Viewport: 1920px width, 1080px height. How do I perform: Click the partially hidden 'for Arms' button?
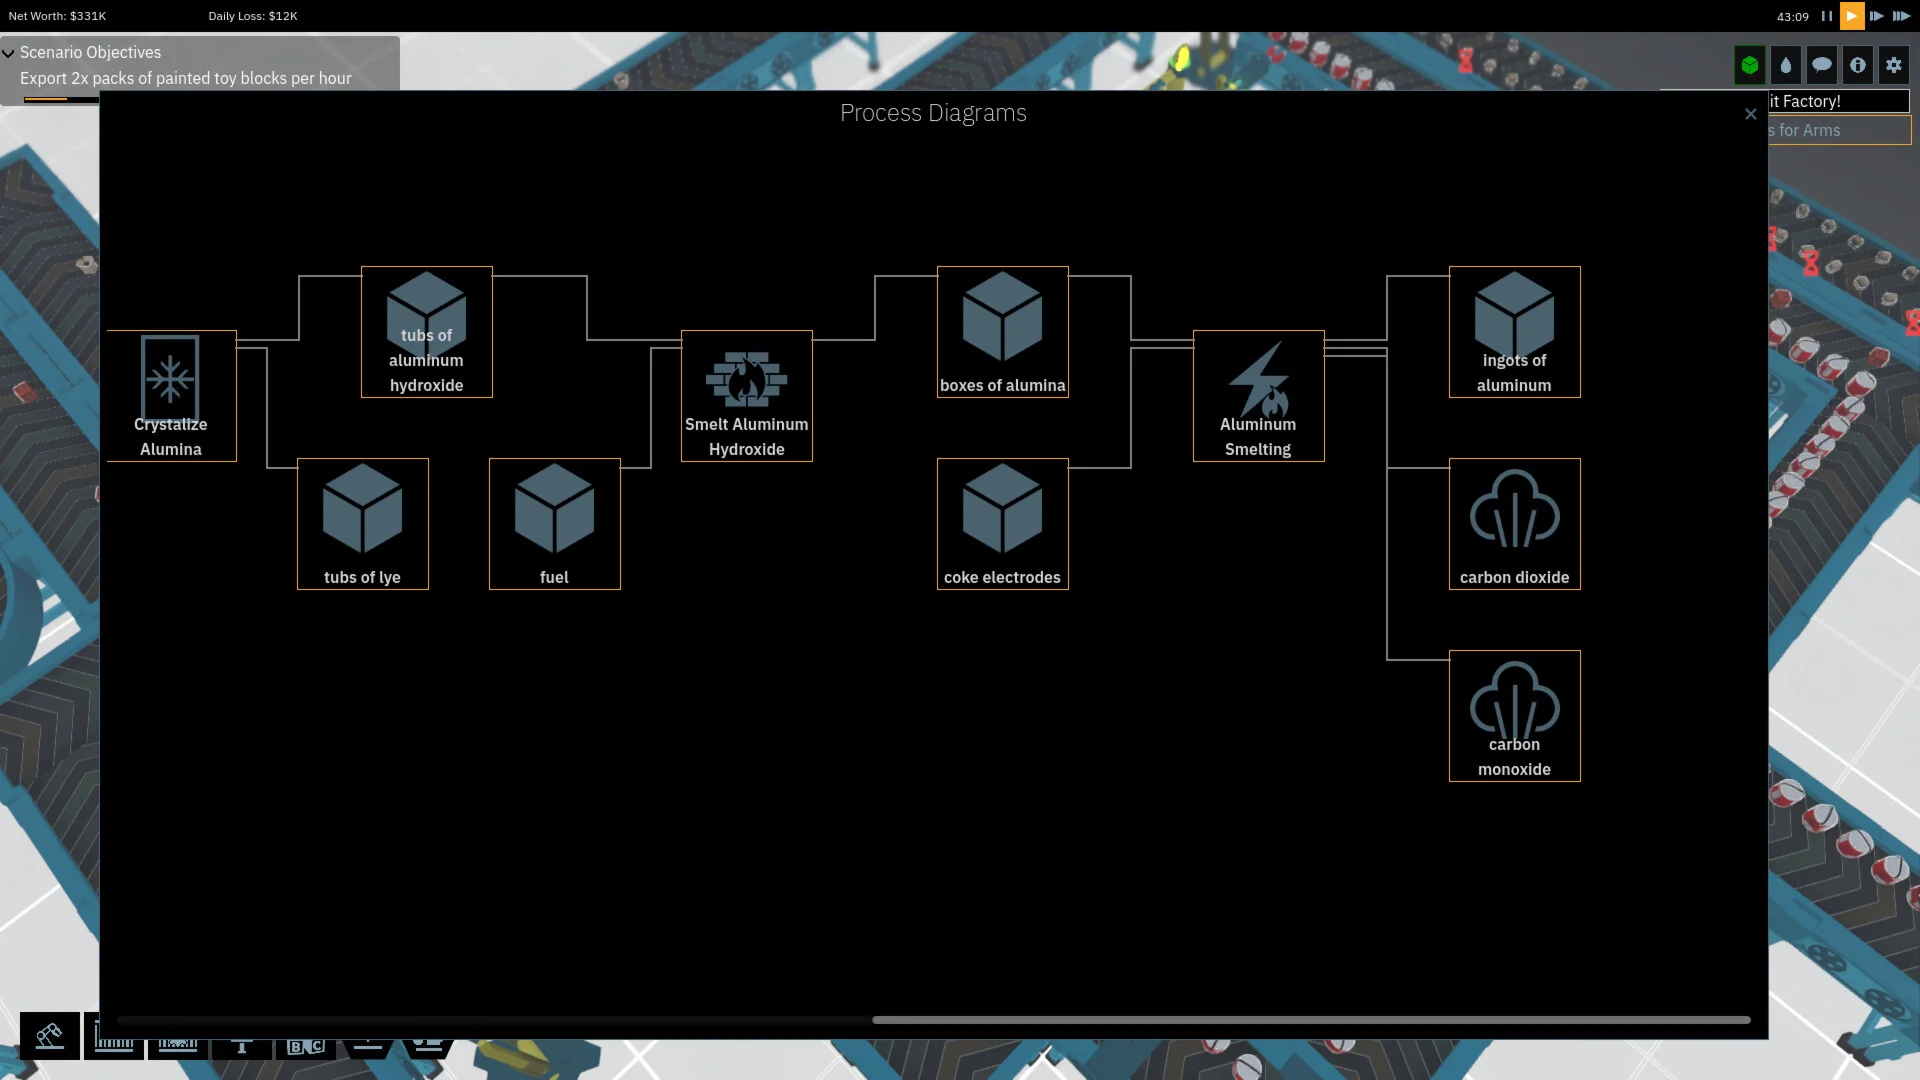[1838, 130]
